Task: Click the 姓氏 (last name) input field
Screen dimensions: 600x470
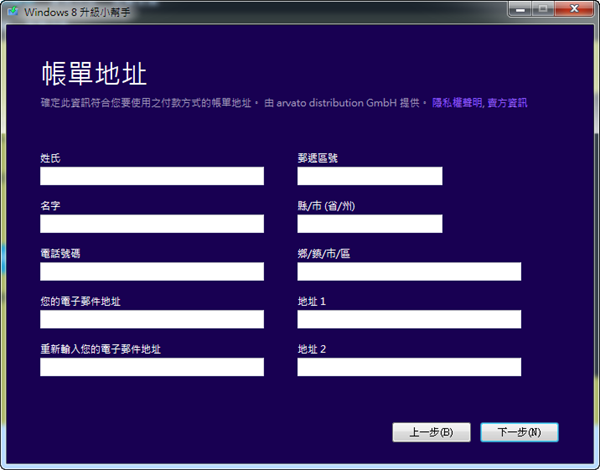Action: click(152, 176)
